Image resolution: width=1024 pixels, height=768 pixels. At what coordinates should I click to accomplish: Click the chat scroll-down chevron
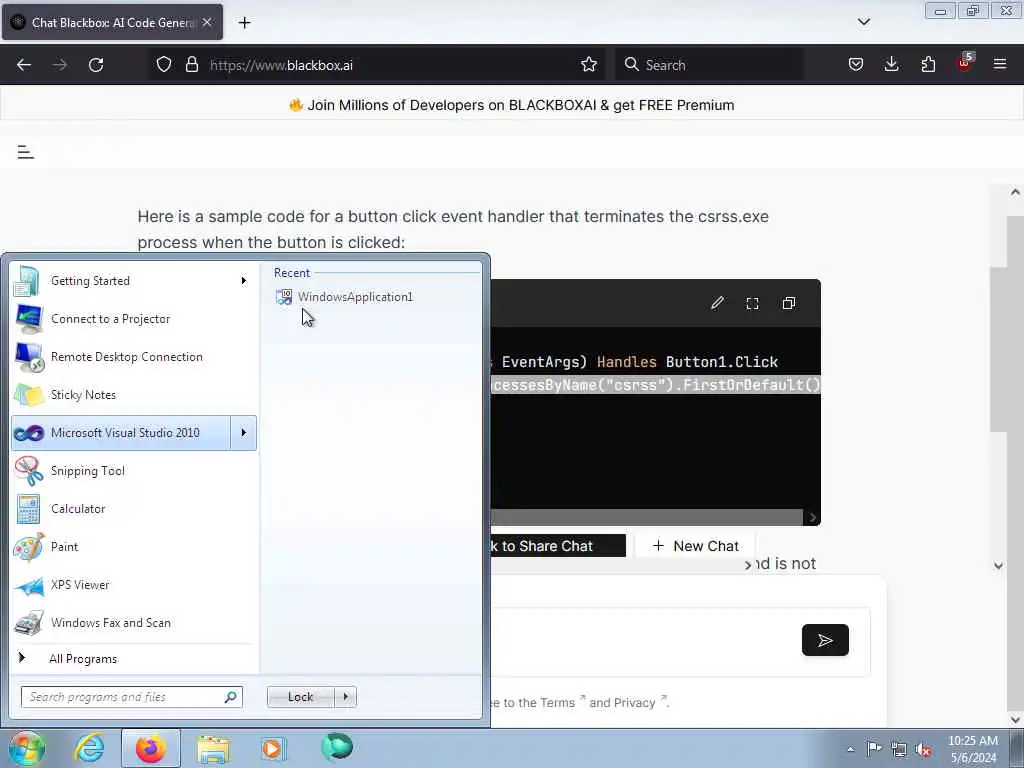[999, 566]
